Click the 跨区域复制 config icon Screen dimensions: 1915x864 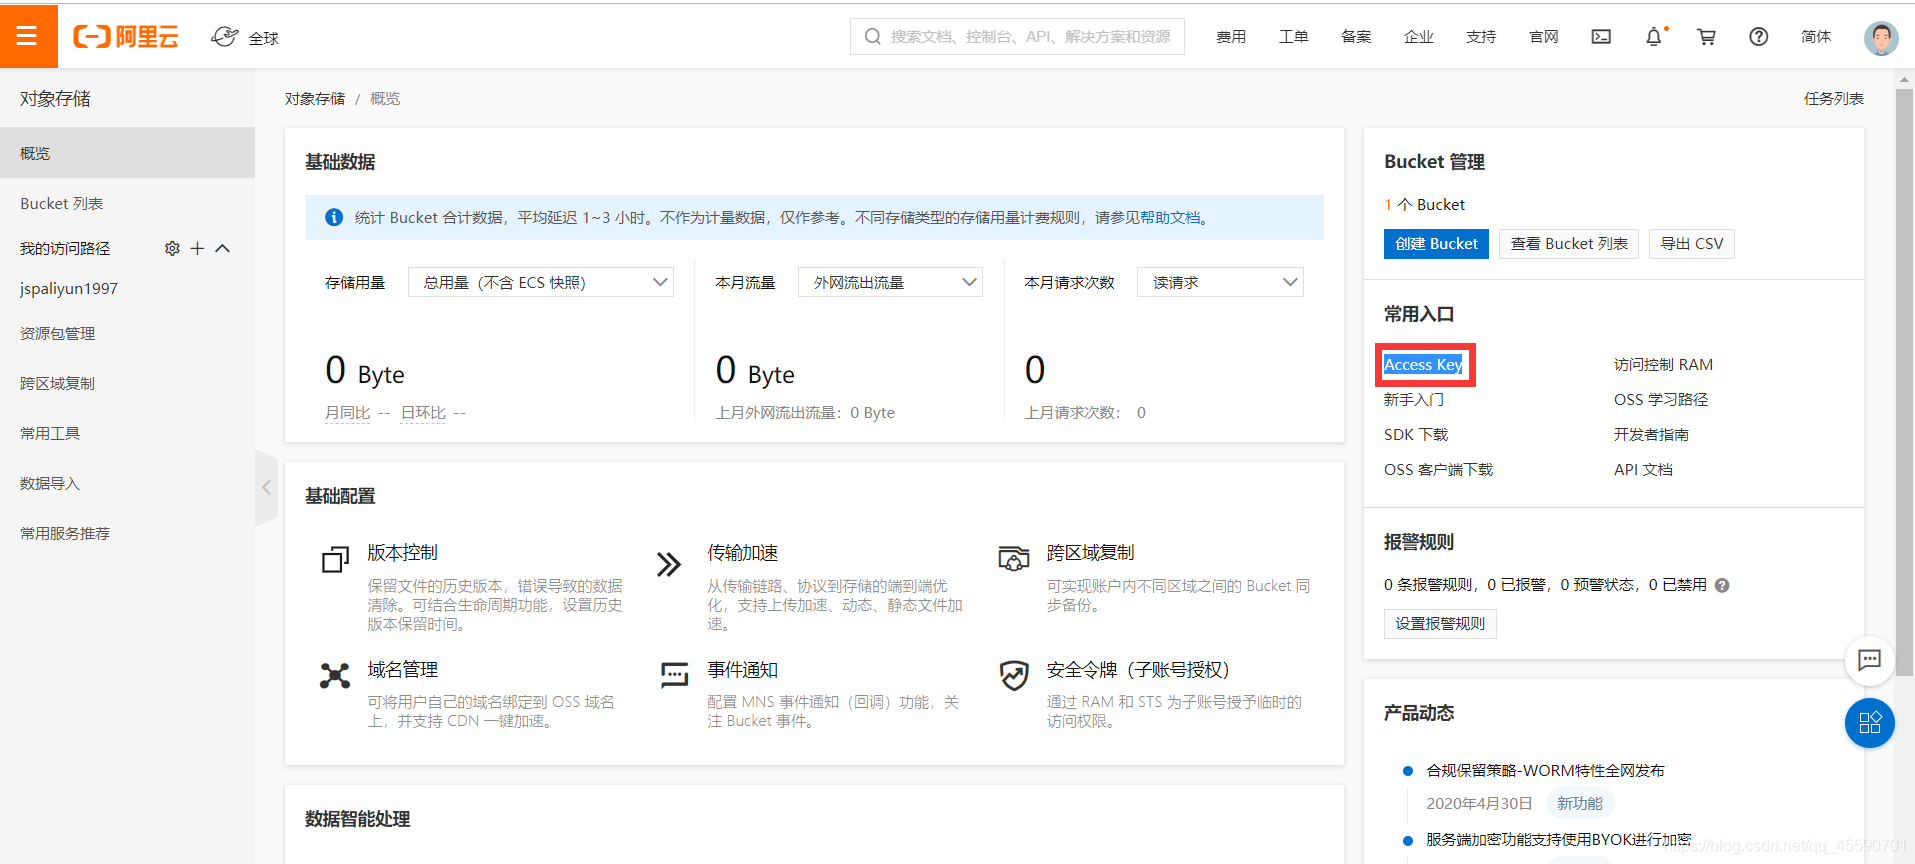[1014, 558]
